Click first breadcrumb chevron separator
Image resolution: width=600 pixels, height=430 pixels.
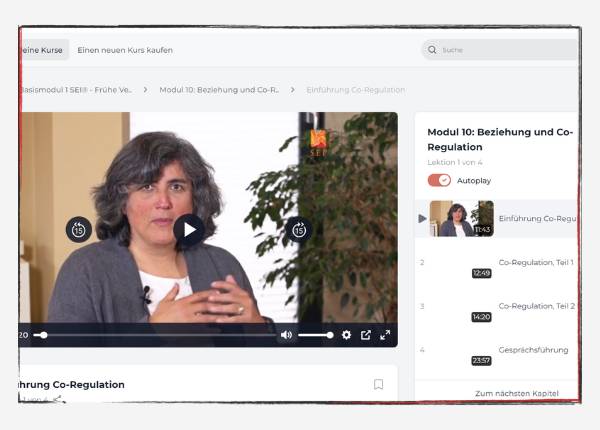145,90
